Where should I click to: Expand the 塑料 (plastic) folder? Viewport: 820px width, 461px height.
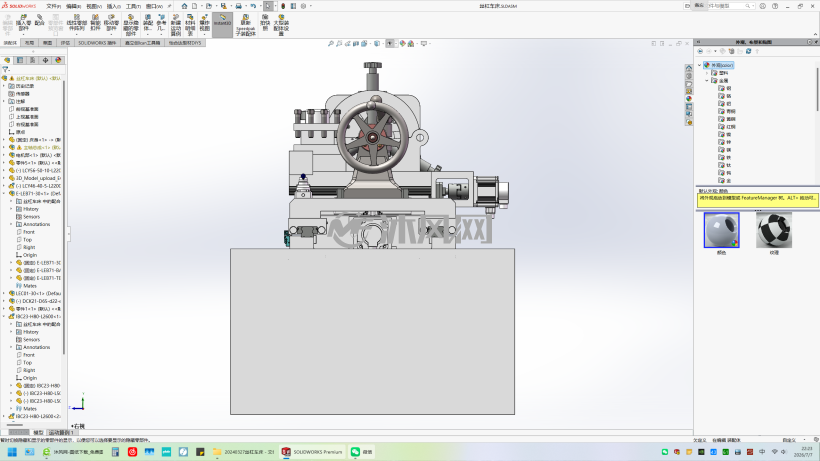pyautogui.click(x=707, y=73)
